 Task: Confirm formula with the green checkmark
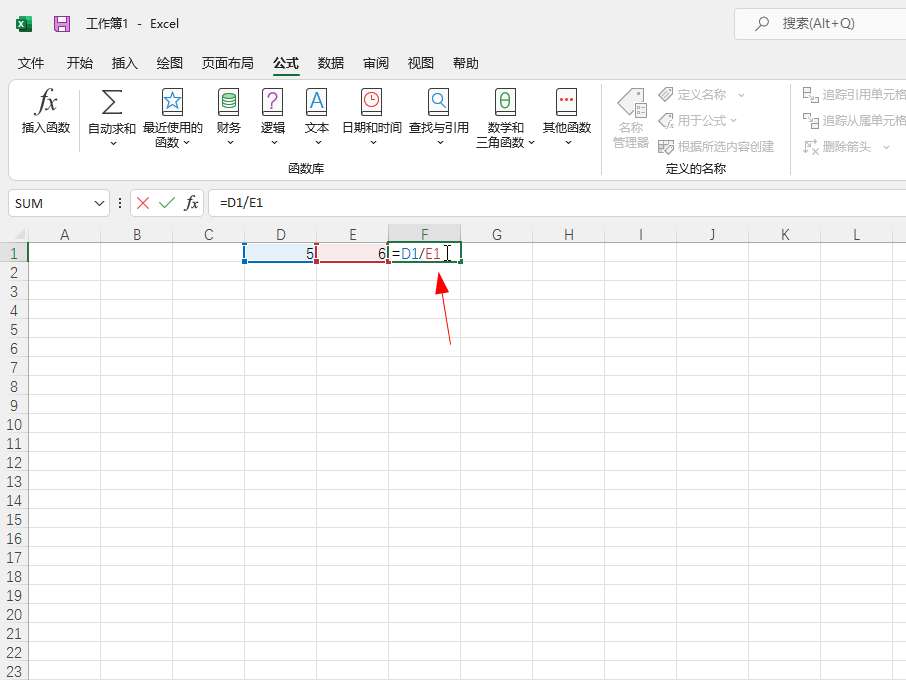(167, 203)
